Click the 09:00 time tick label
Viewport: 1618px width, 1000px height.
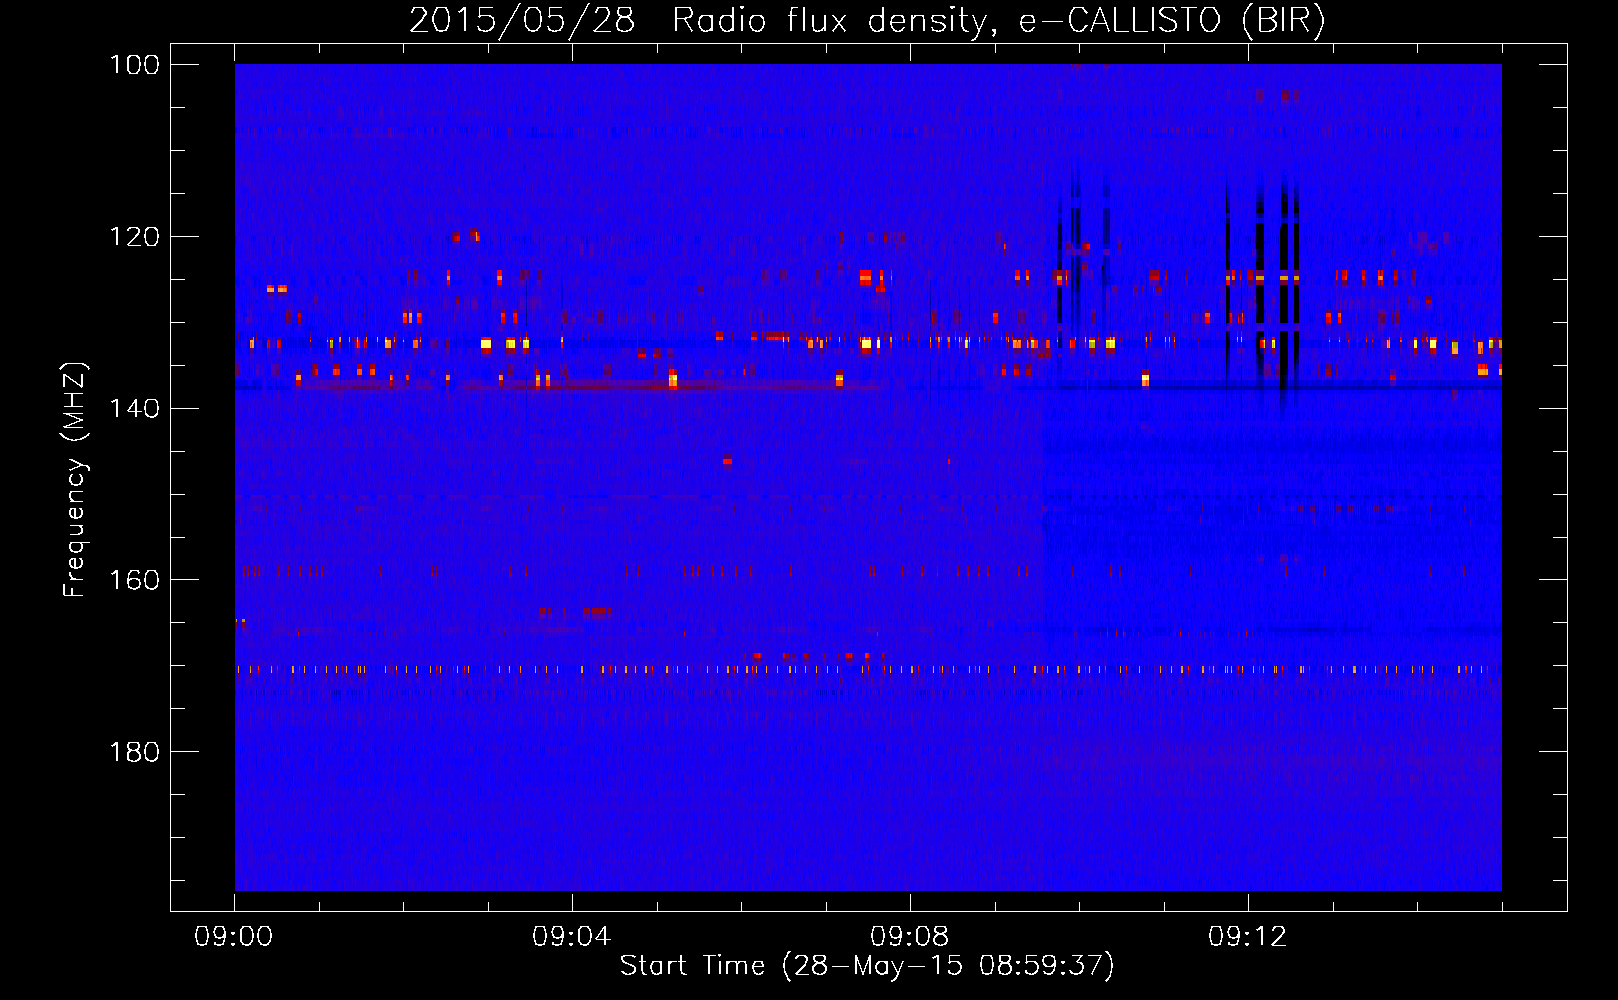tap(234, 937)
